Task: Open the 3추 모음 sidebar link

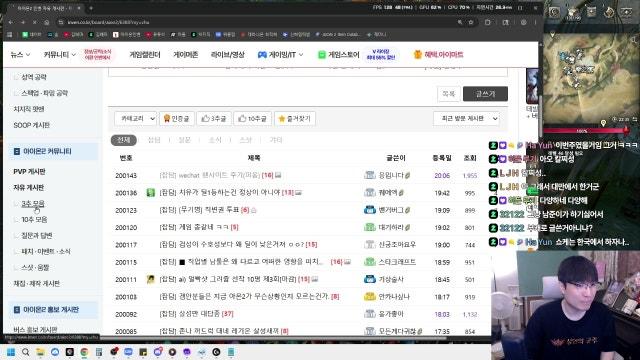Action: tap(33, 203)
